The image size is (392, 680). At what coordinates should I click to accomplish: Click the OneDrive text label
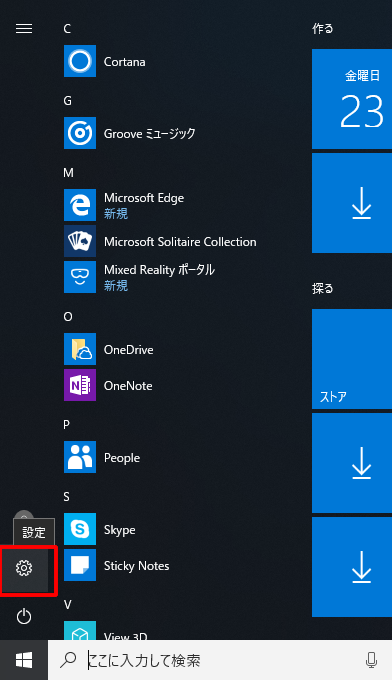pos(129,350)
